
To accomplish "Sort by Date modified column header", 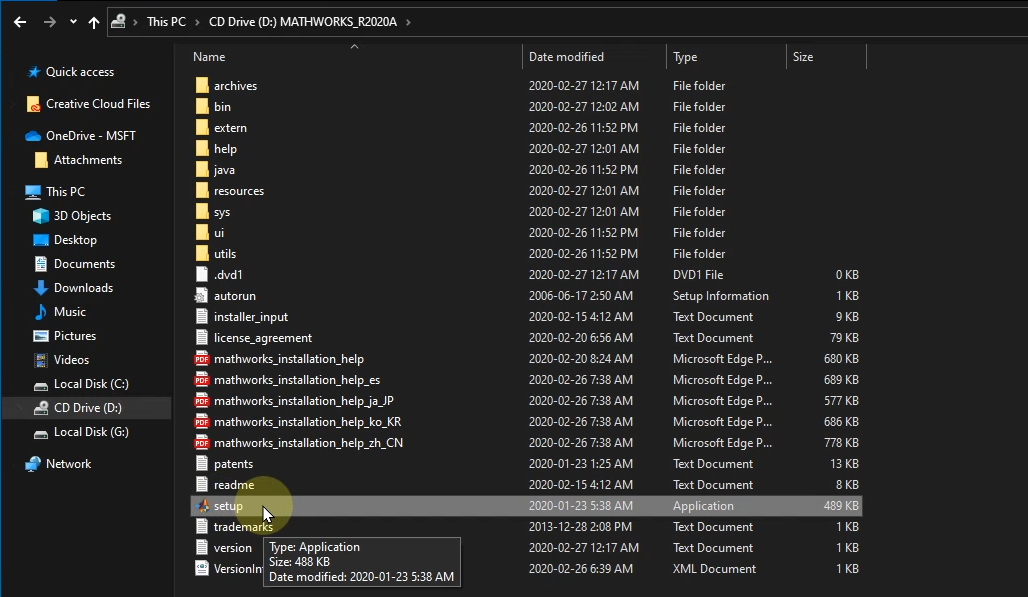I will [x=566, y=57].
